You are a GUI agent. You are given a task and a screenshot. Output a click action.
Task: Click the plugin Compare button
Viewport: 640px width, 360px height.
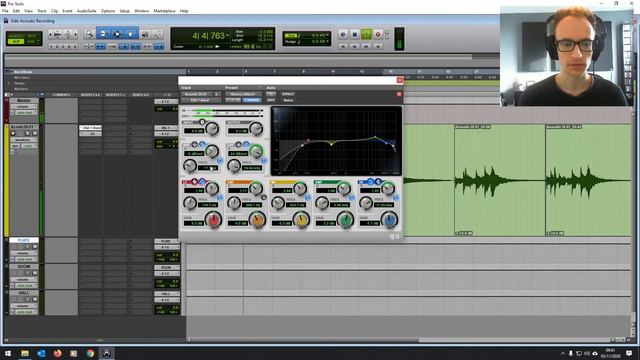(x=251, y=100)
